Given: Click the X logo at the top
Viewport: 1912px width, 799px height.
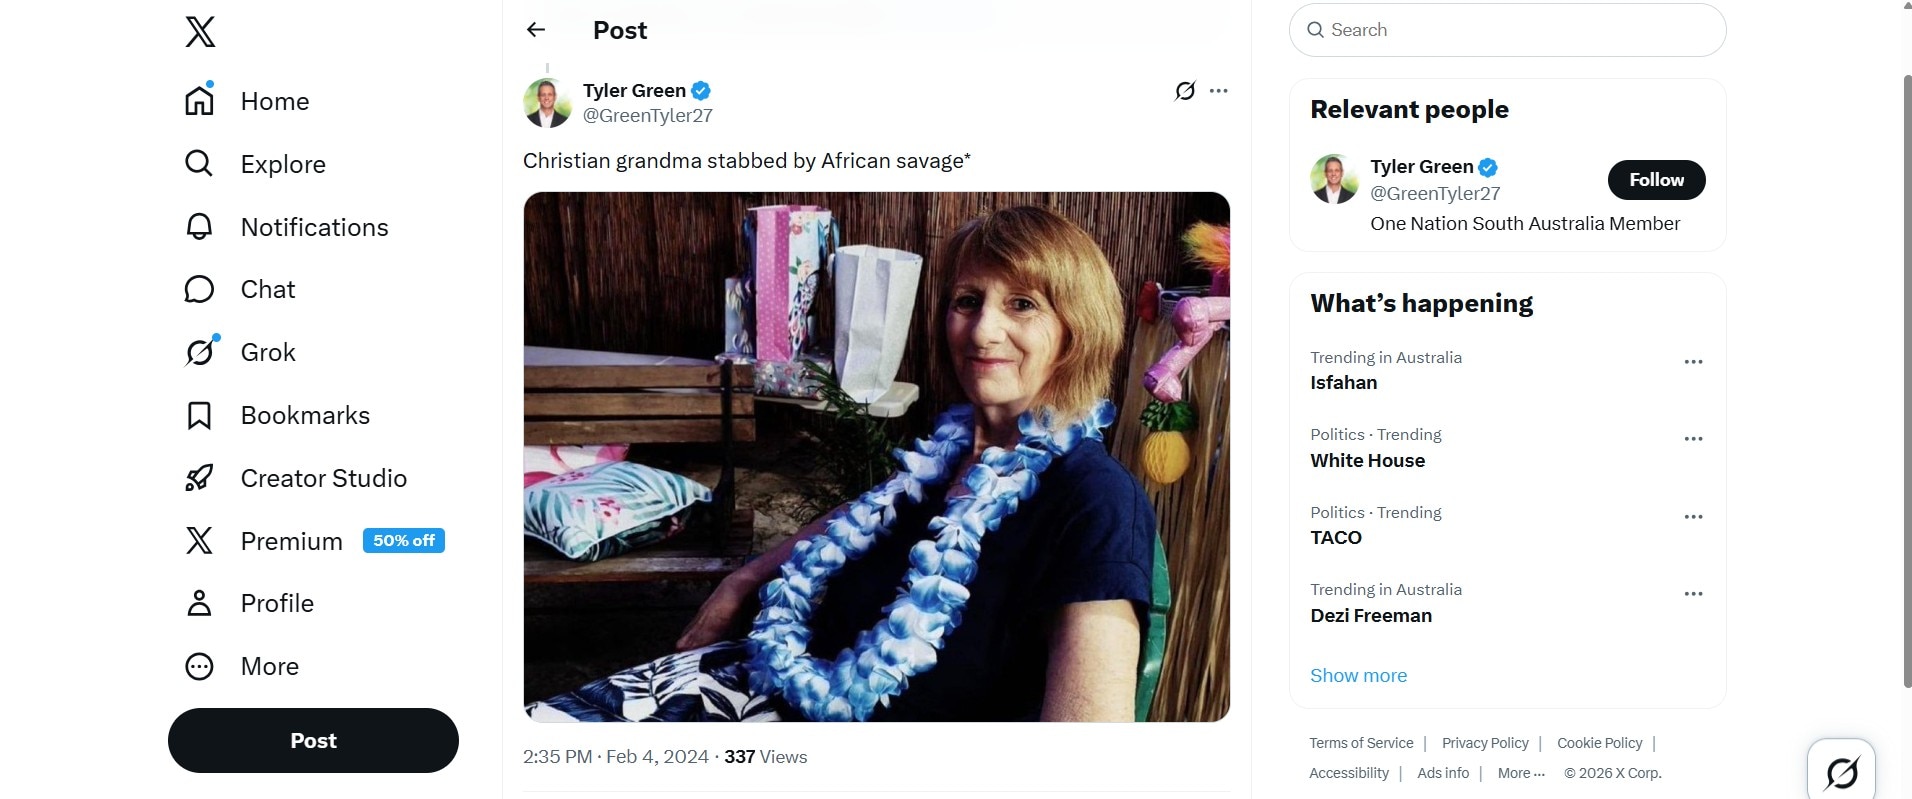Looking at the screenshot, I should [200, 32].
